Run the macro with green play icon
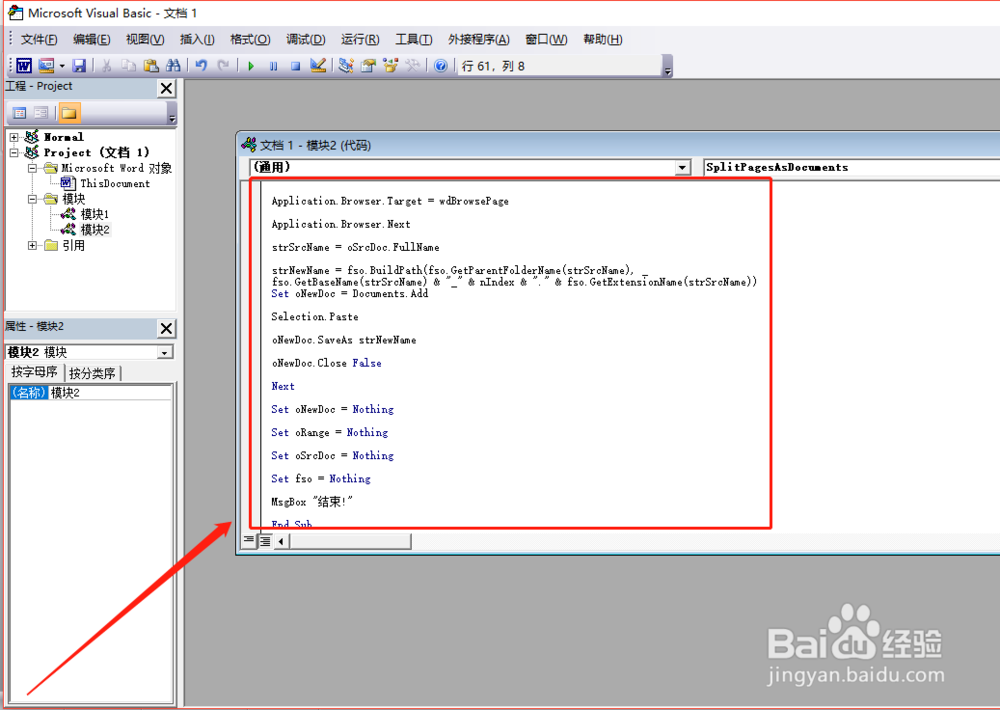 tap(251, 66)
